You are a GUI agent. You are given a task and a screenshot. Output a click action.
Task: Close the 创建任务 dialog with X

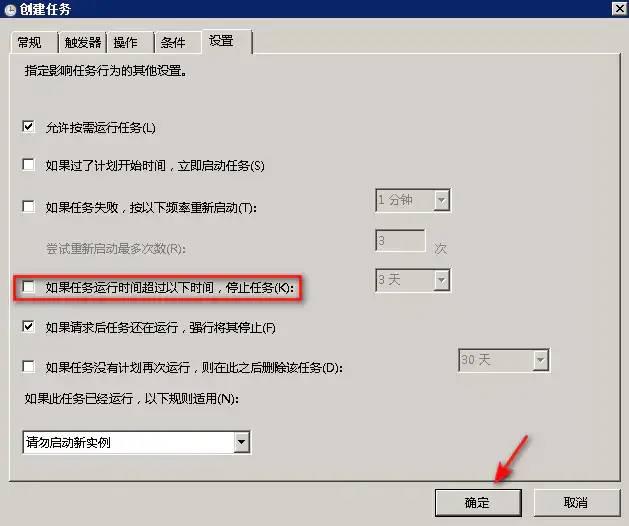[619, 8]
